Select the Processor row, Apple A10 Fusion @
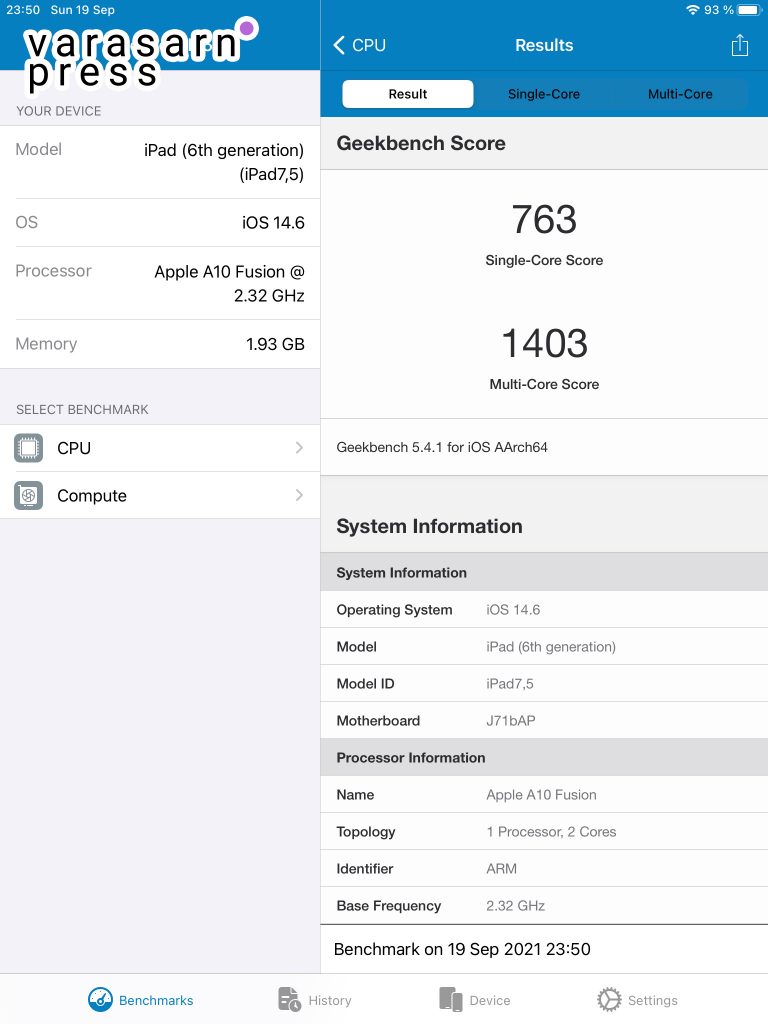The width and height of the screenshot is (768, 1024). 160,283
